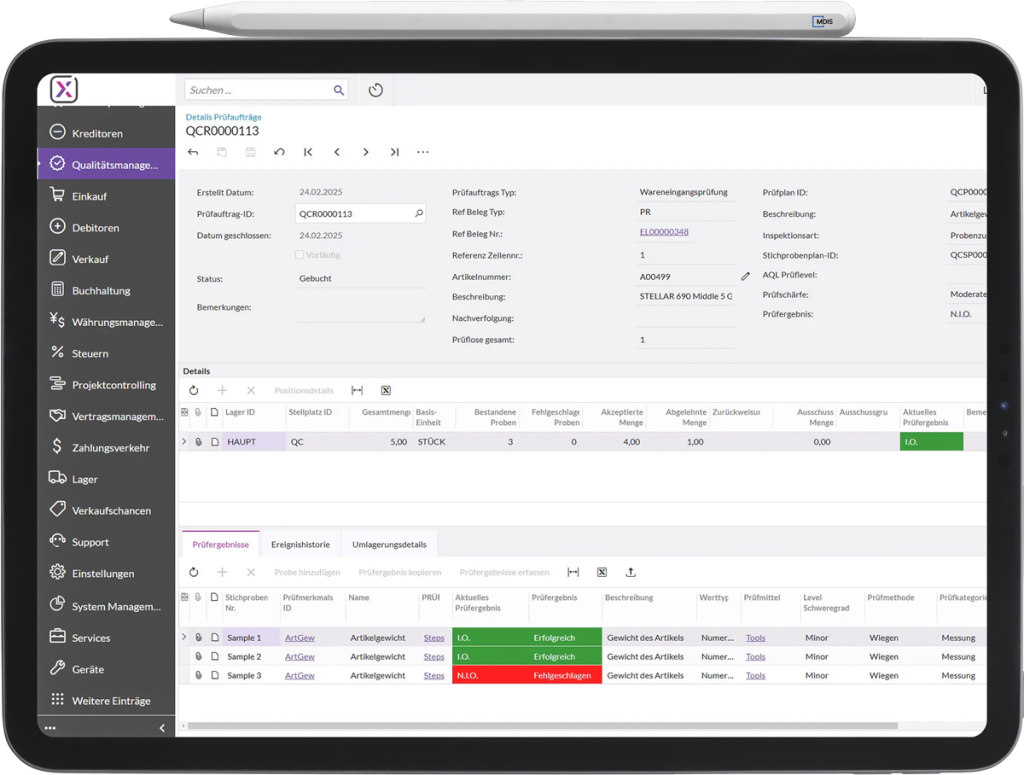Open the Steps link for Sample 2
This screenshot has width=1024, height=775.
click(434, 657)
